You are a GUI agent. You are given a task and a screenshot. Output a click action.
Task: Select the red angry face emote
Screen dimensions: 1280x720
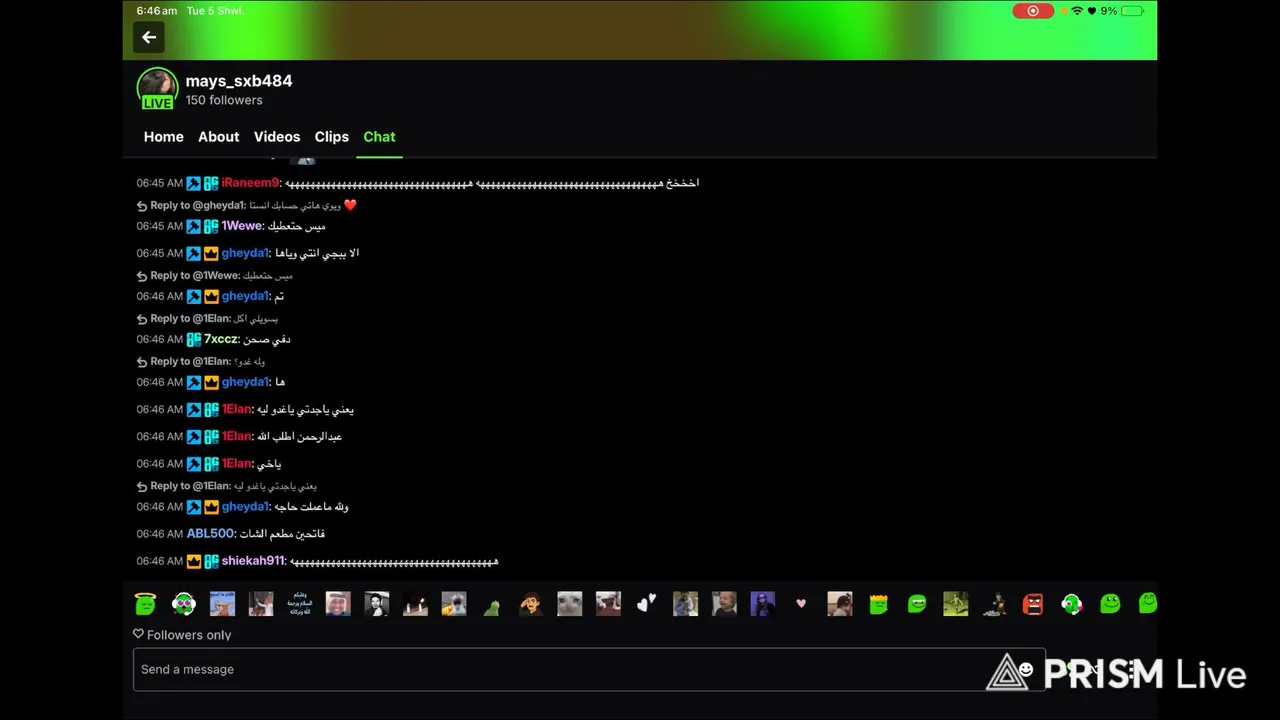[x=1033, y=603]
